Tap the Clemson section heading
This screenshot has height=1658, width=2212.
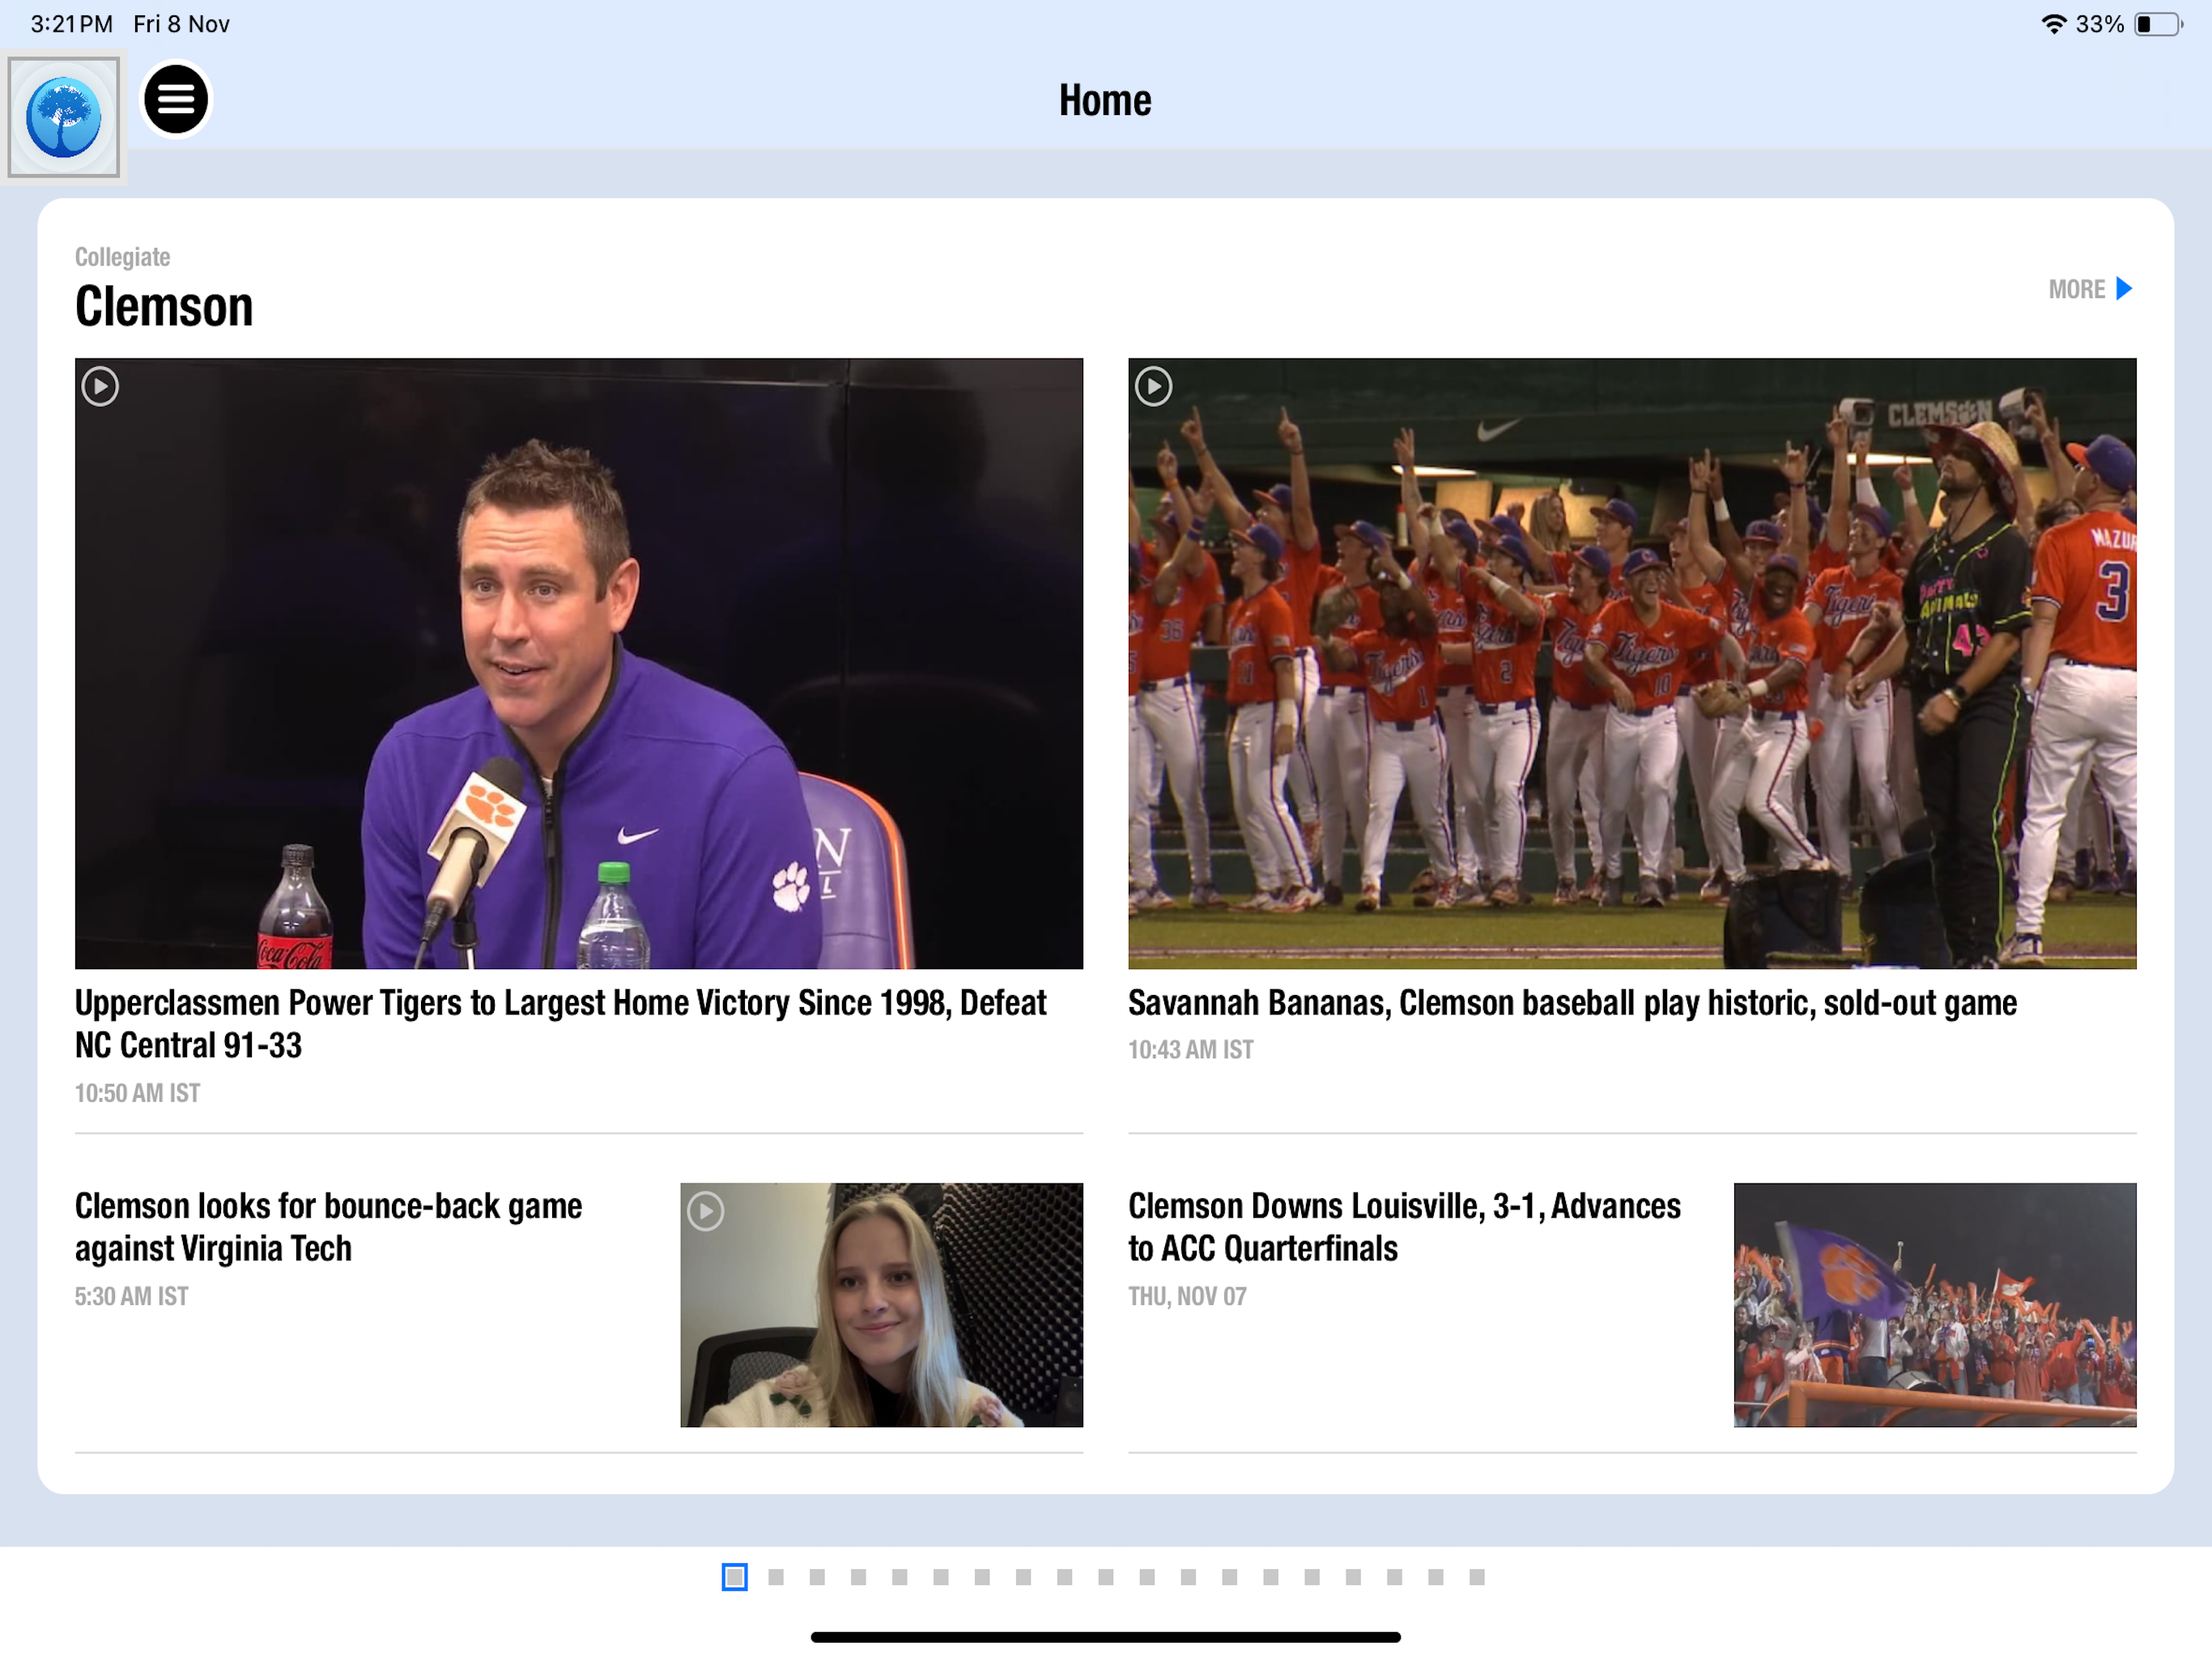164,306
